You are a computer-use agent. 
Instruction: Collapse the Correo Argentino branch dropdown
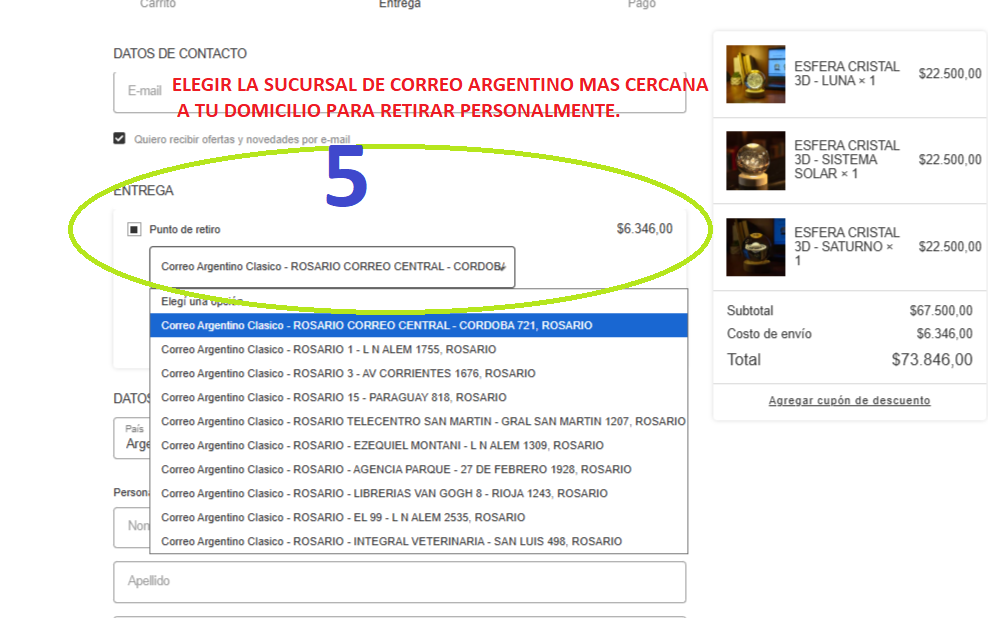[332, 267]
